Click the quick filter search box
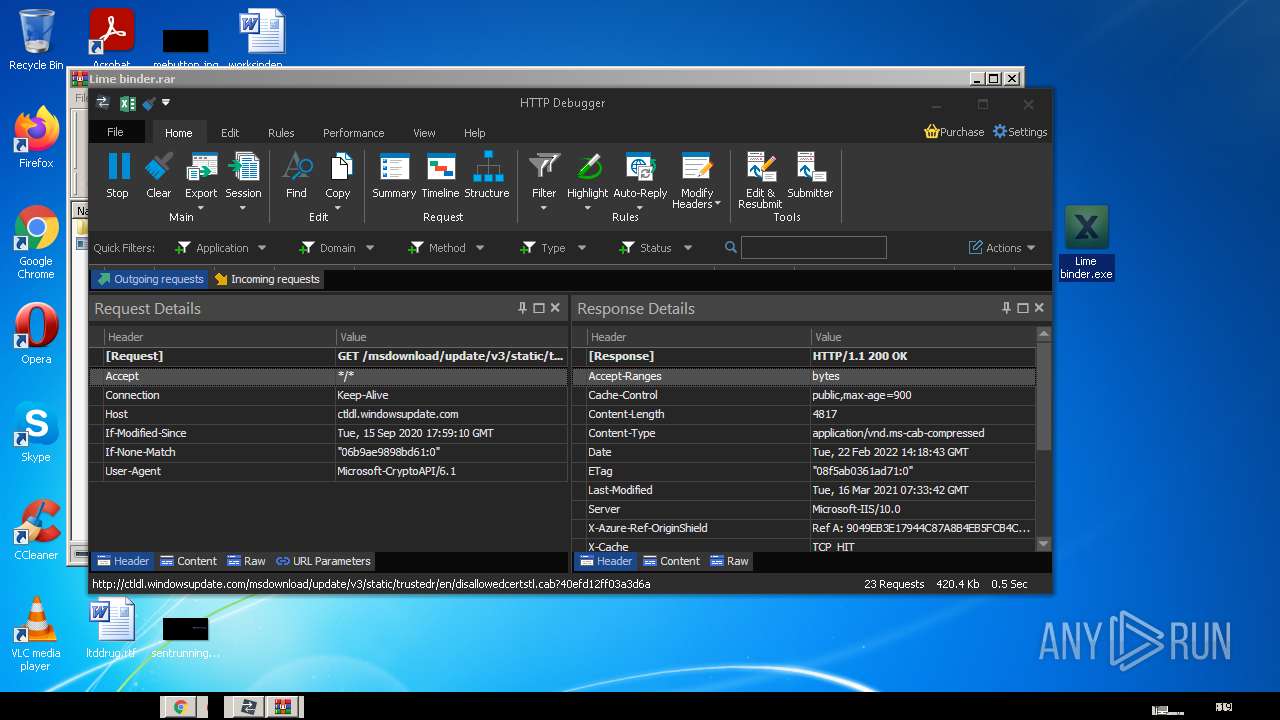This screenshot has height=720, width=1280. (814, 247)
